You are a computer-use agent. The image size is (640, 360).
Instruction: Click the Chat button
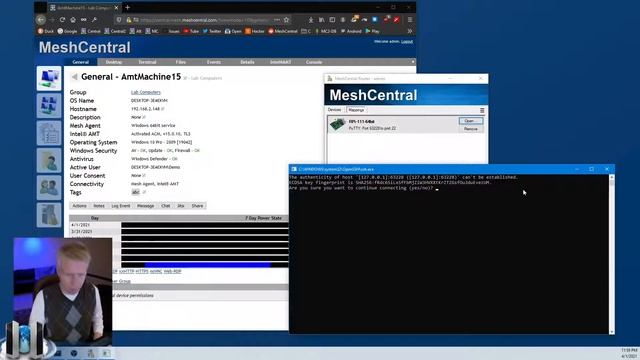coord(166,206)
